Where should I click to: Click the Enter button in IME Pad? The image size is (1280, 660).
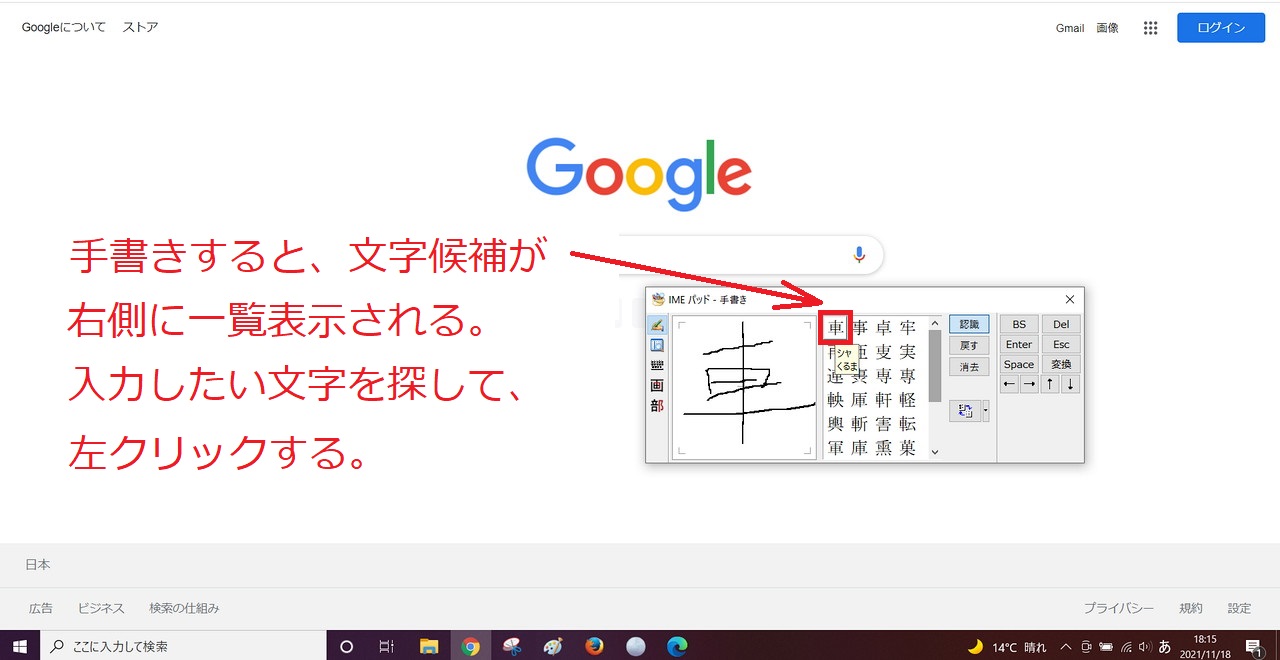tap(1019, 344)
